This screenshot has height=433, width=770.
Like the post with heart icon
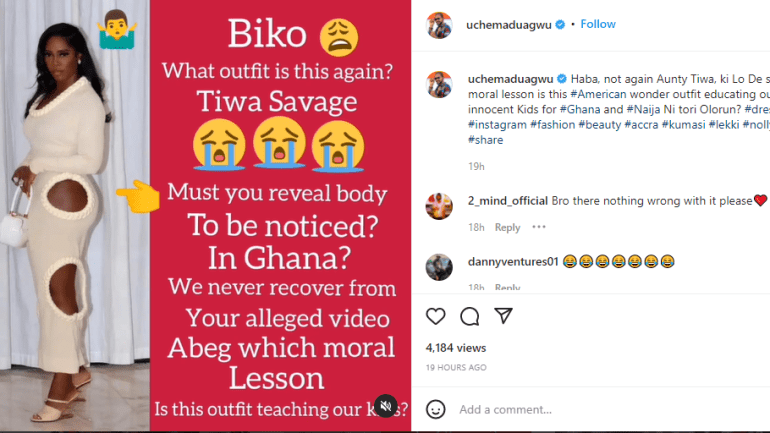coord(436,316)
